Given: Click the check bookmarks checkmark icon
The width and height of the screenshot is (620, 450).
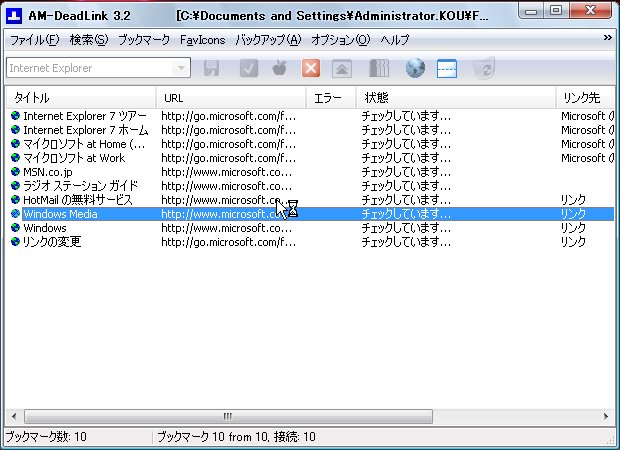Looking at the screenshot, I should pyautogui.click(x=249, y=68).
